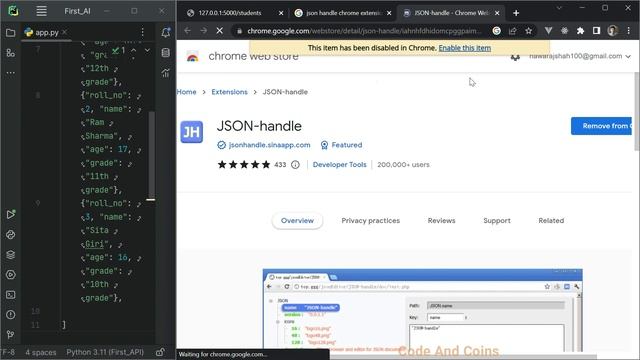
Task: Open a new Chrome tab
Action: [x=516, y=13]
